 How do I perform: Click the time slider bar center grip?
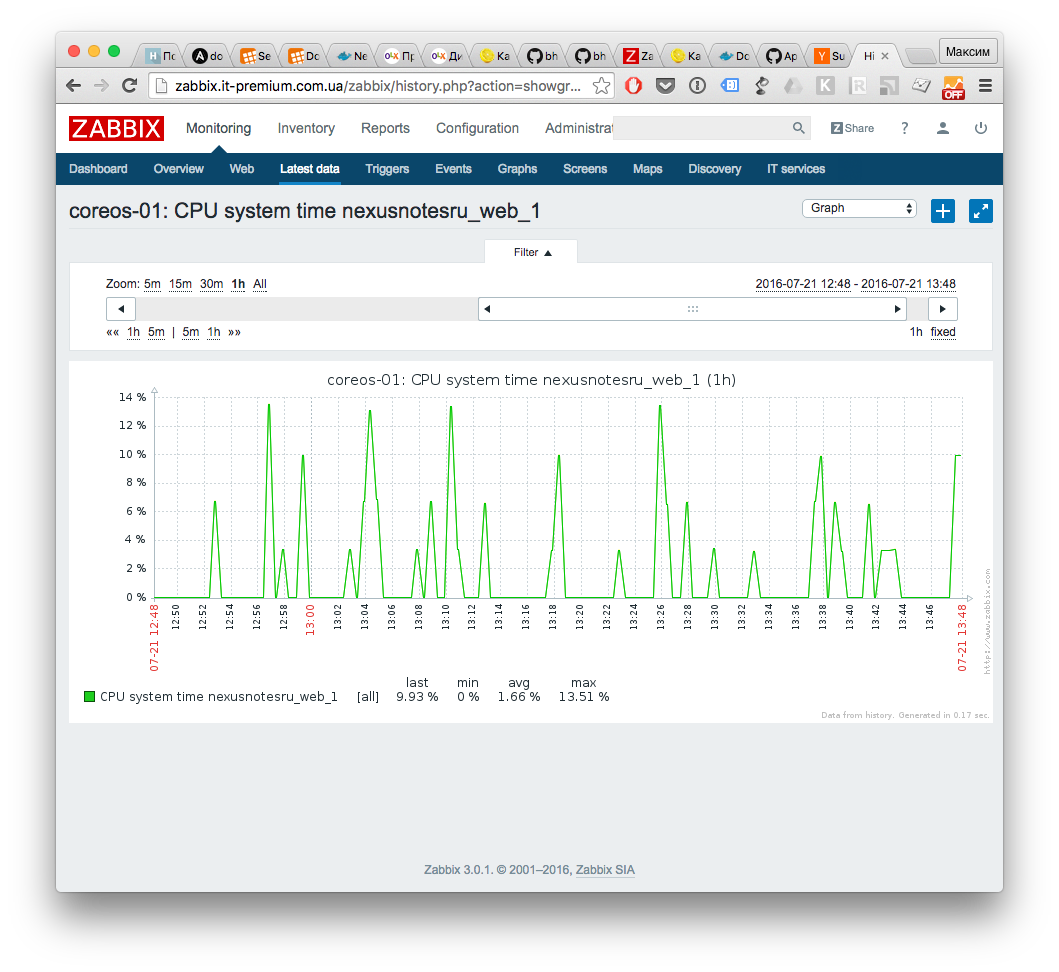(x=692, y=309)
